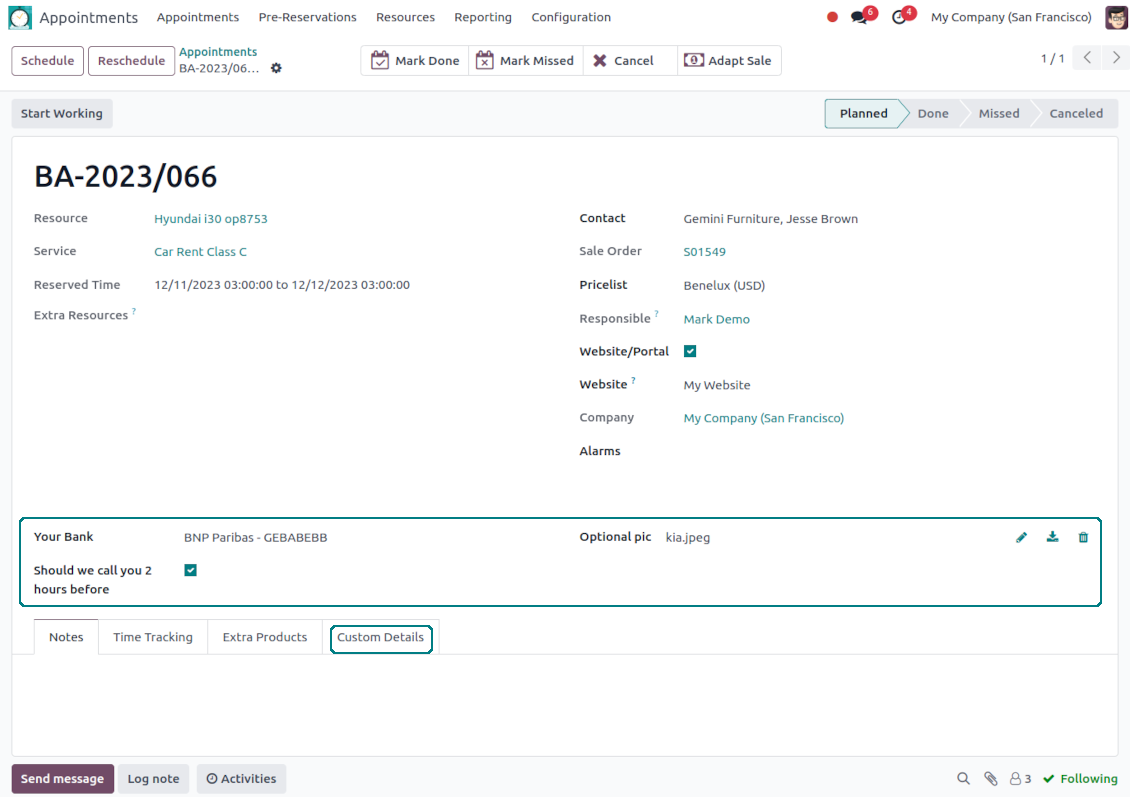1130x797 pixels.
Task: Click the reserved time range value
Action: (x=282, y=285)
